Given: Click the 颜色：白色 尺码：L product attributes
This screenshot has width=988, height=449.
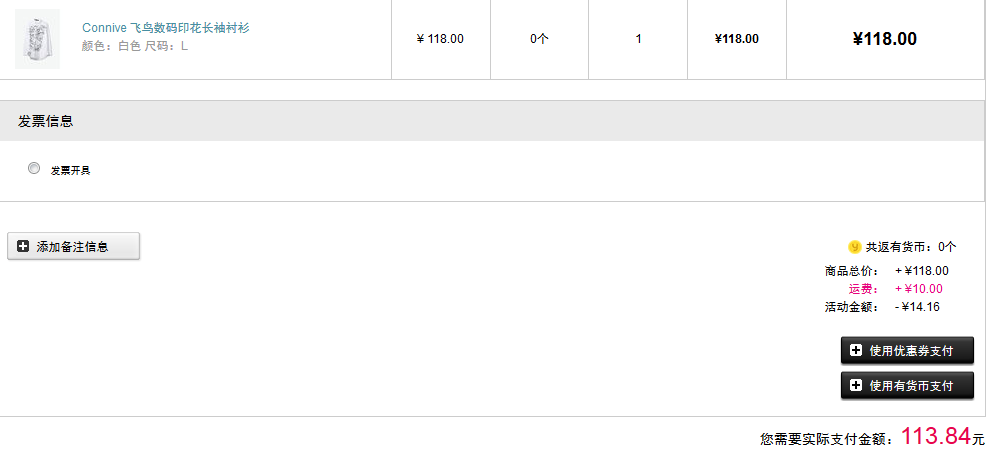Looking at the screenshot, I should coord(134,46).
